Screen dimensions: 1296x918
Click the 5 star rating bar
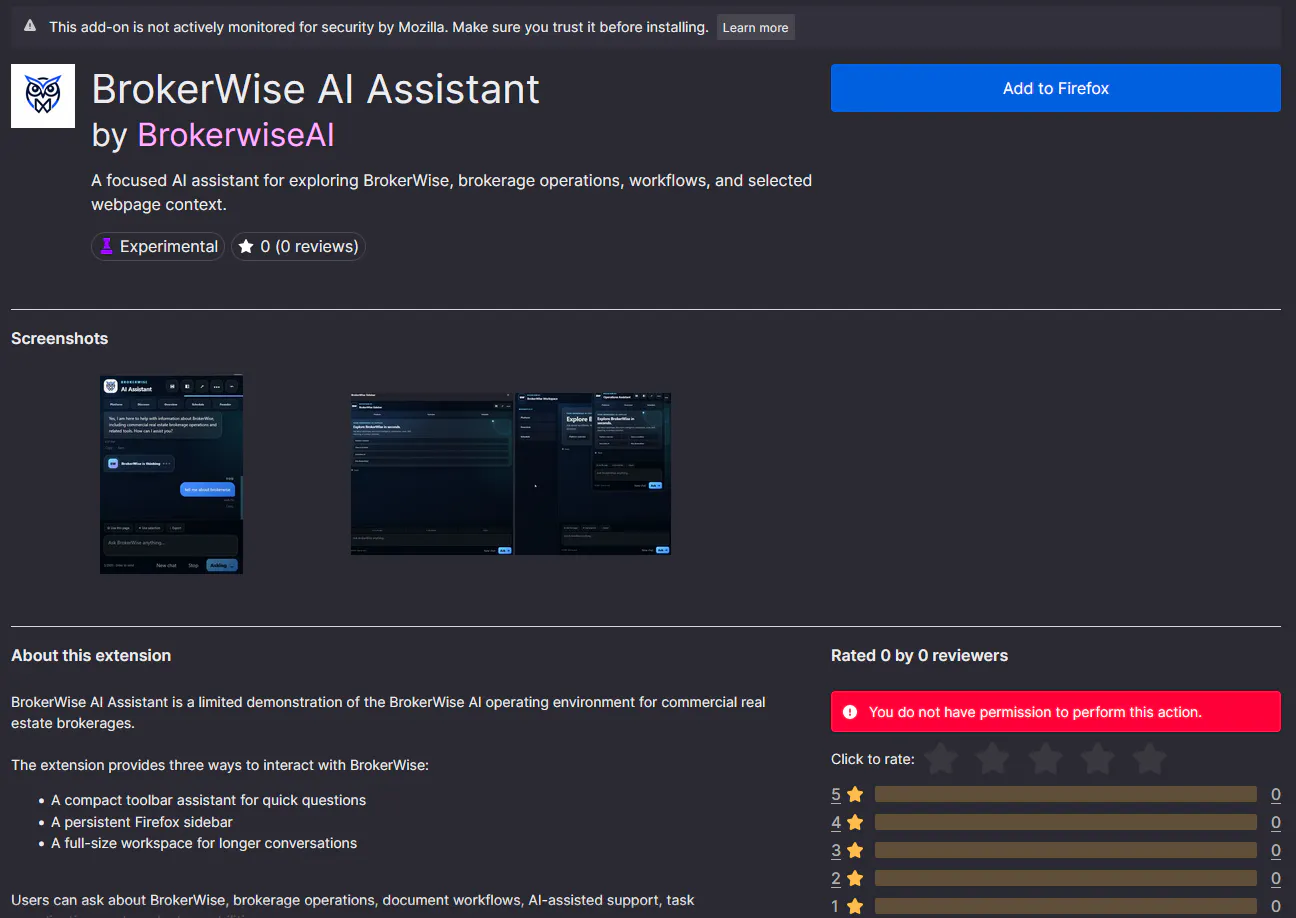(1066, 794)
